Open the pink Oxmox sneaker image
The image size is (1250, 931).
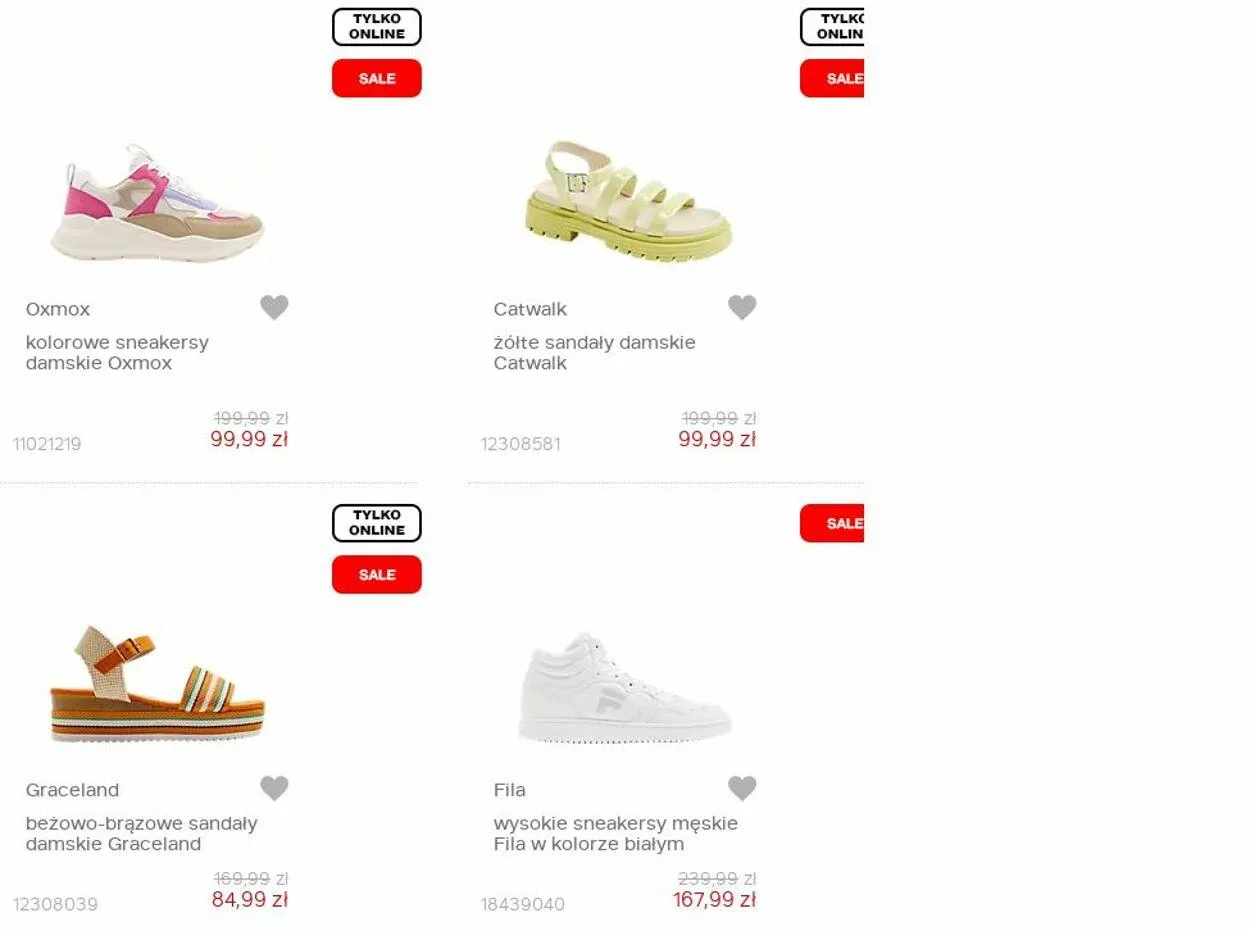[x=158, y=202]
